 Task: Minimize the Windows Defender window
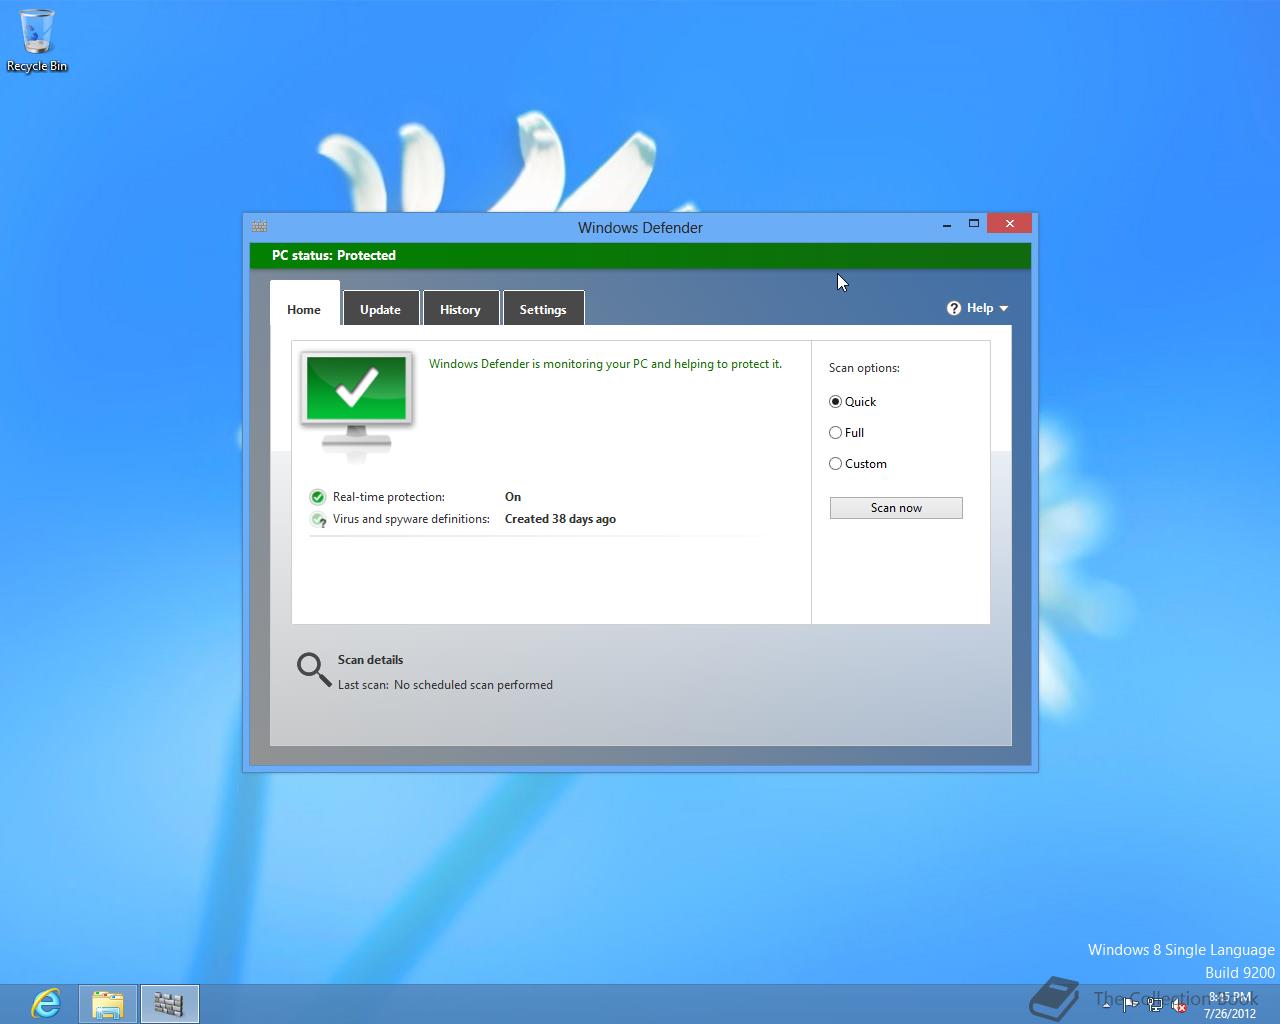tap(946, 224)
